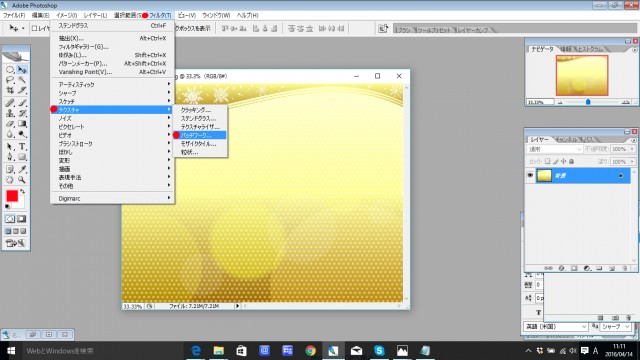Click the Jump to ImageReady icon
Screen dimensions: 640x360
[x=16, y=243]
